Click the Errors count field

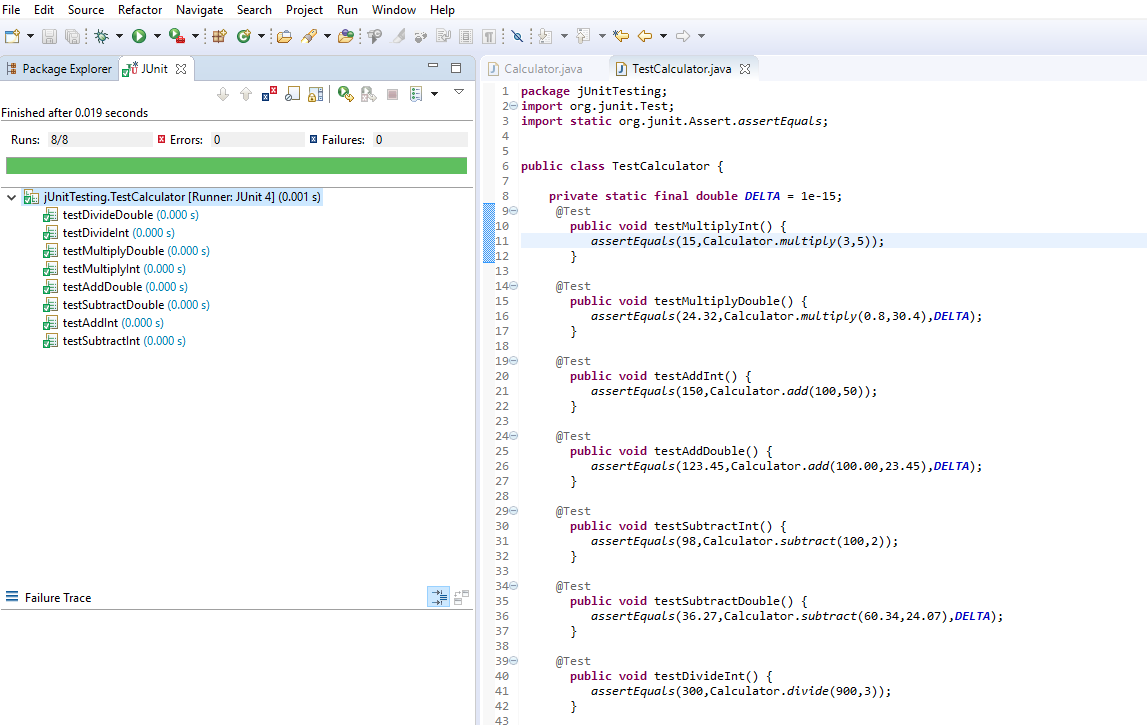tap(257, 140)
